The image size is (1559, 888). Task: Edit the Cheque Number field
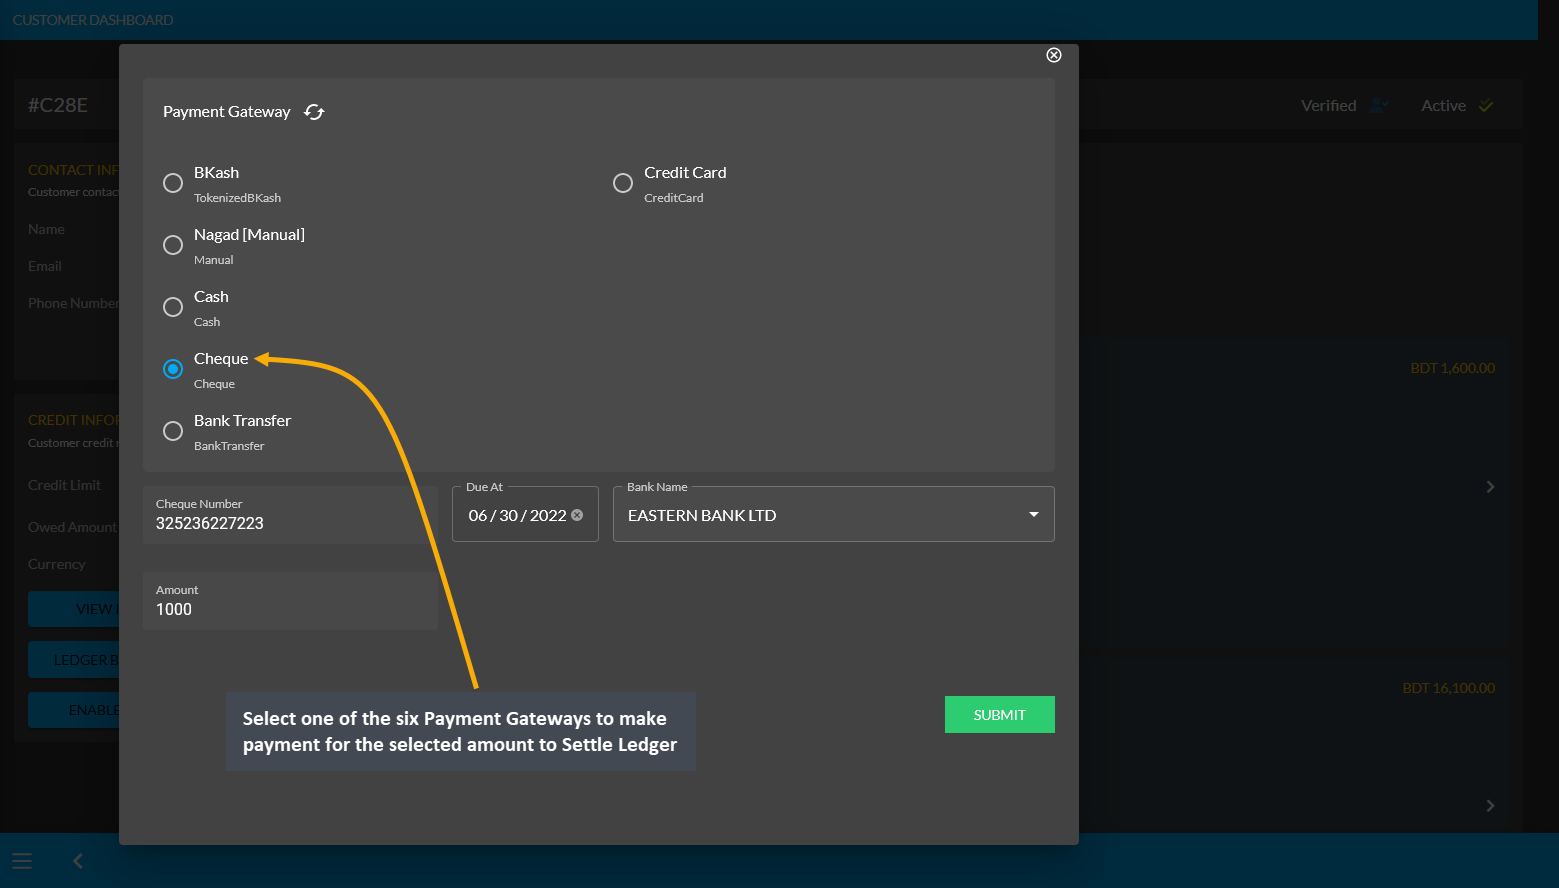[290, 516]
